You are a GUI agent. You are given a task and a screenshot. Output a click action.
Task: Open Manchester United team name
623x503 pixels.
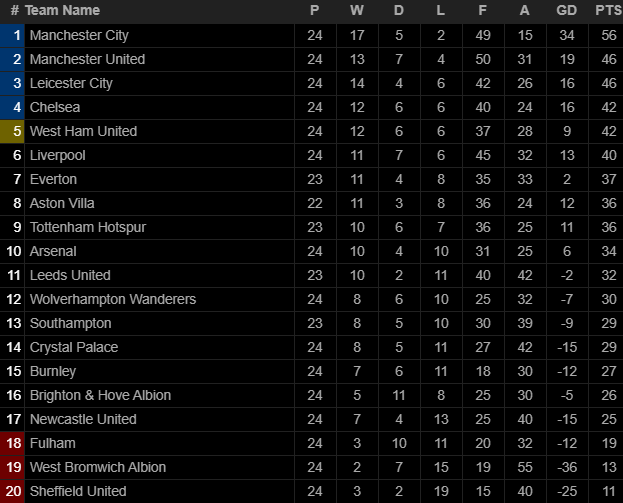tap(87, 59)
